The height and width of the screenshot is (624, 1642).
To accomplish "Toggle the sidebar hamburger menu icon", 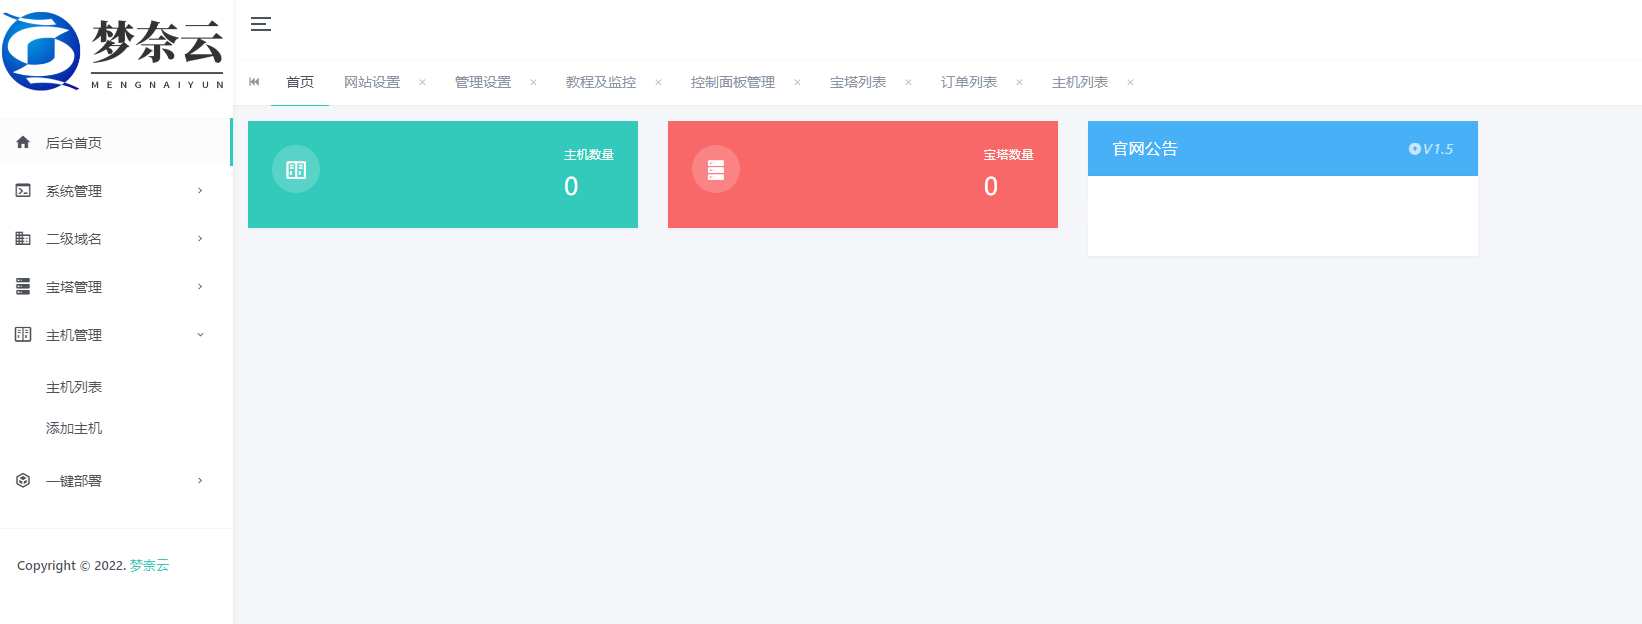I will (261, 24).
